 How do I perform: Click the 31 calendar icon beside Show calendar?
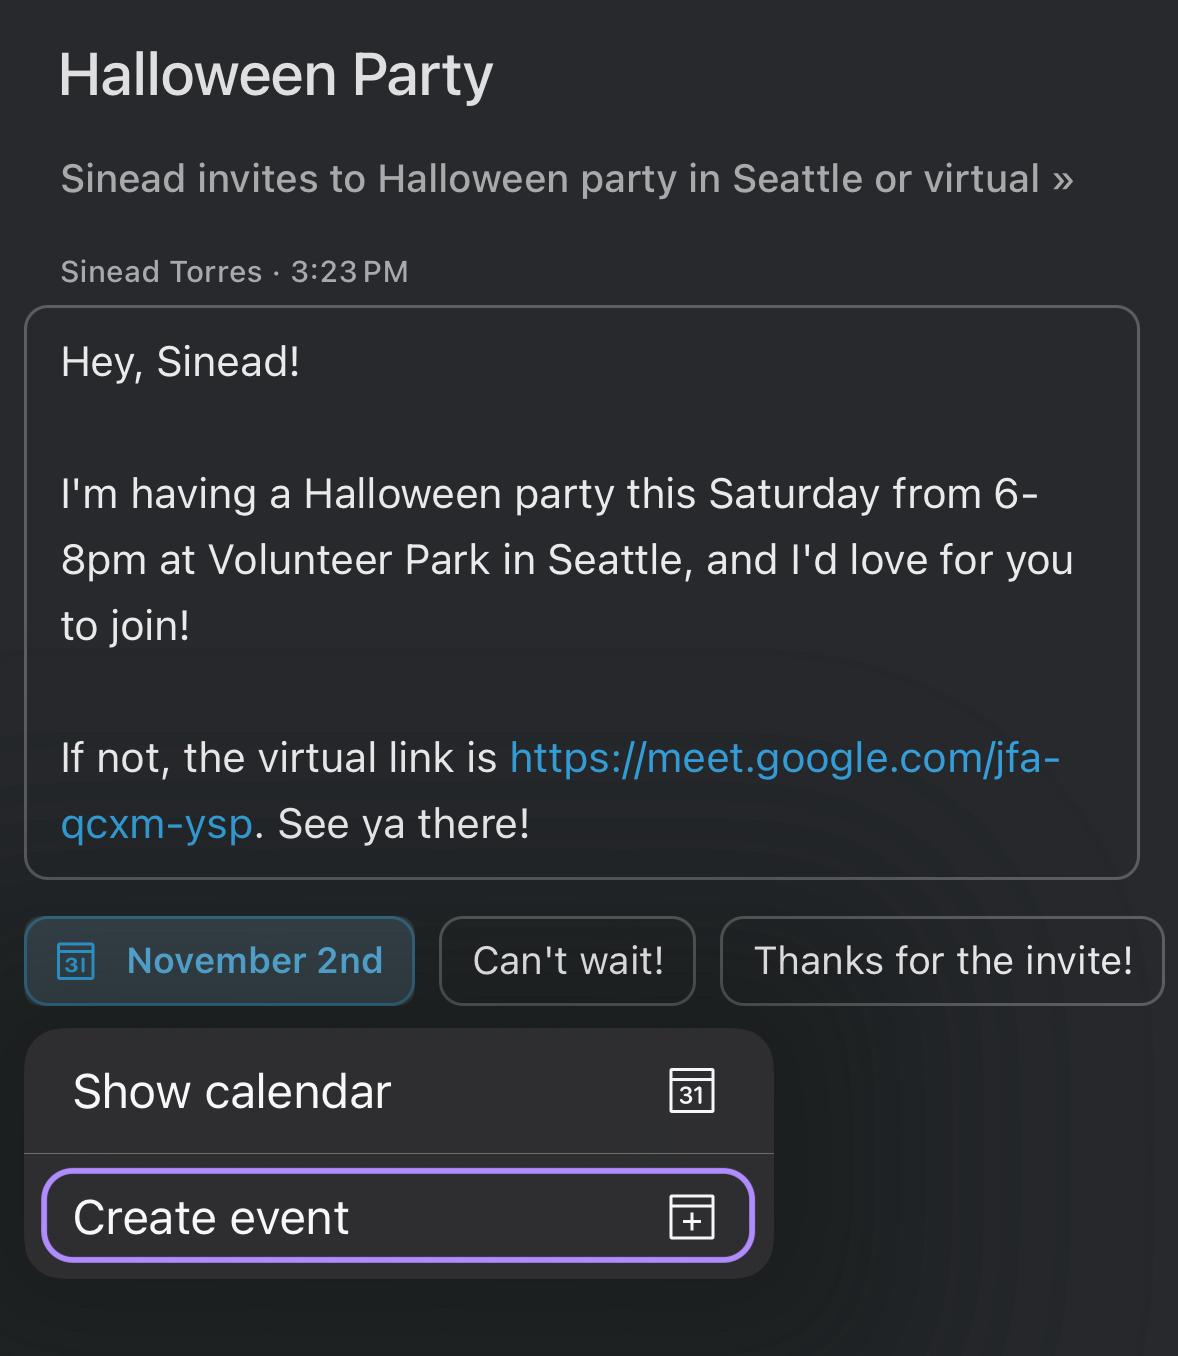(x=691, y=1091)
